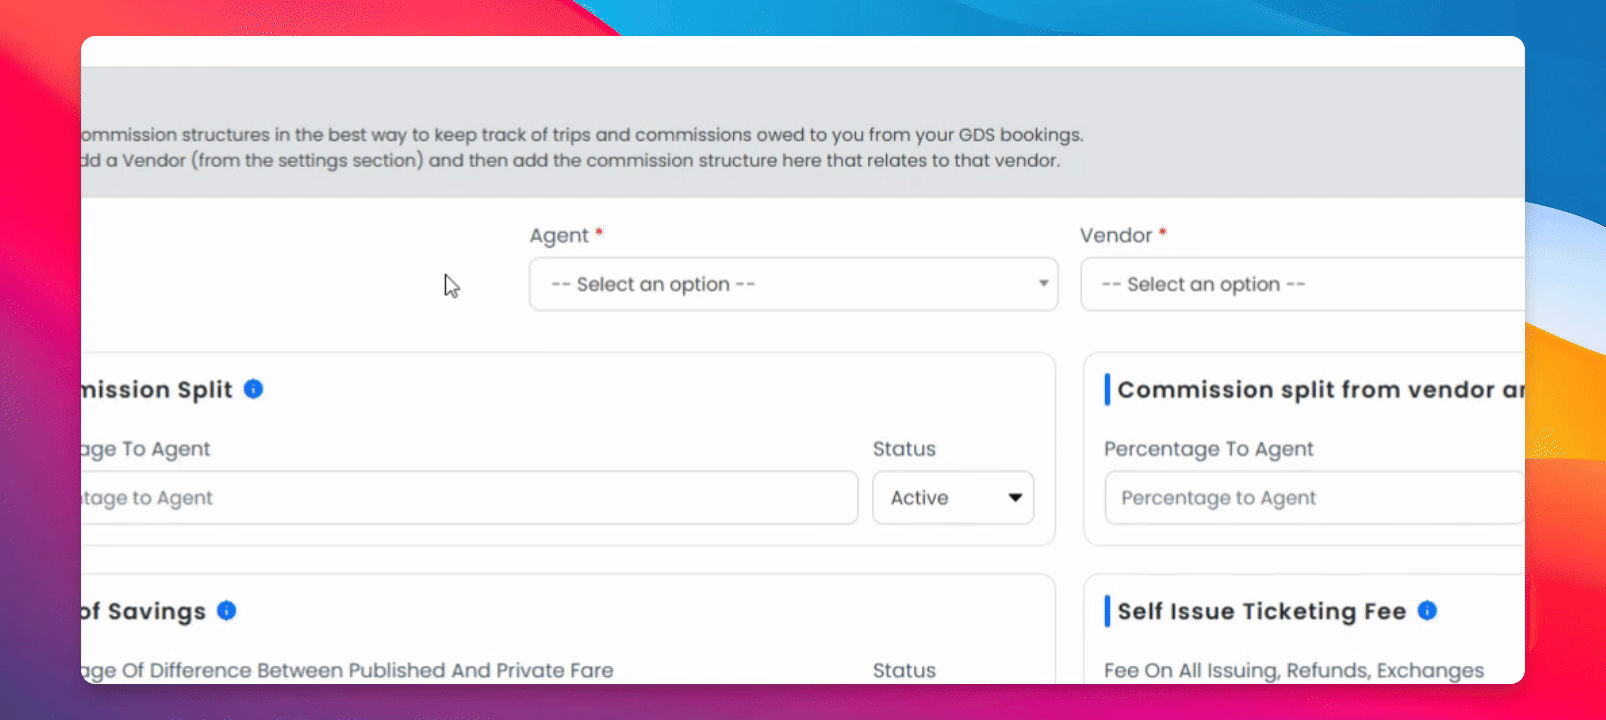
Task: Click the Difference Between Published And Private Fare label
Action: pos(347,670)
